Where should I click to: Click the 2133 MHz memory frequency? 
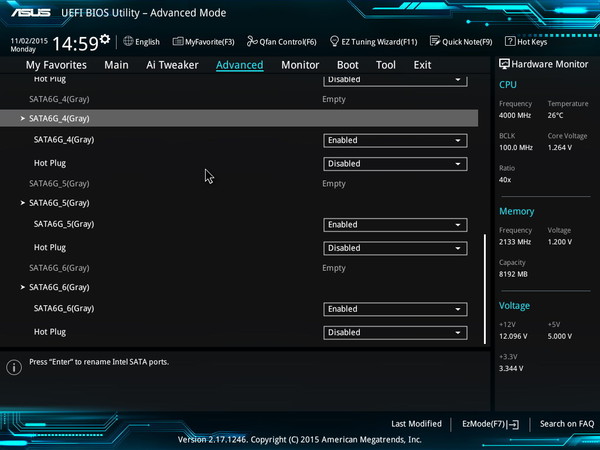click(x=515, y=242)
